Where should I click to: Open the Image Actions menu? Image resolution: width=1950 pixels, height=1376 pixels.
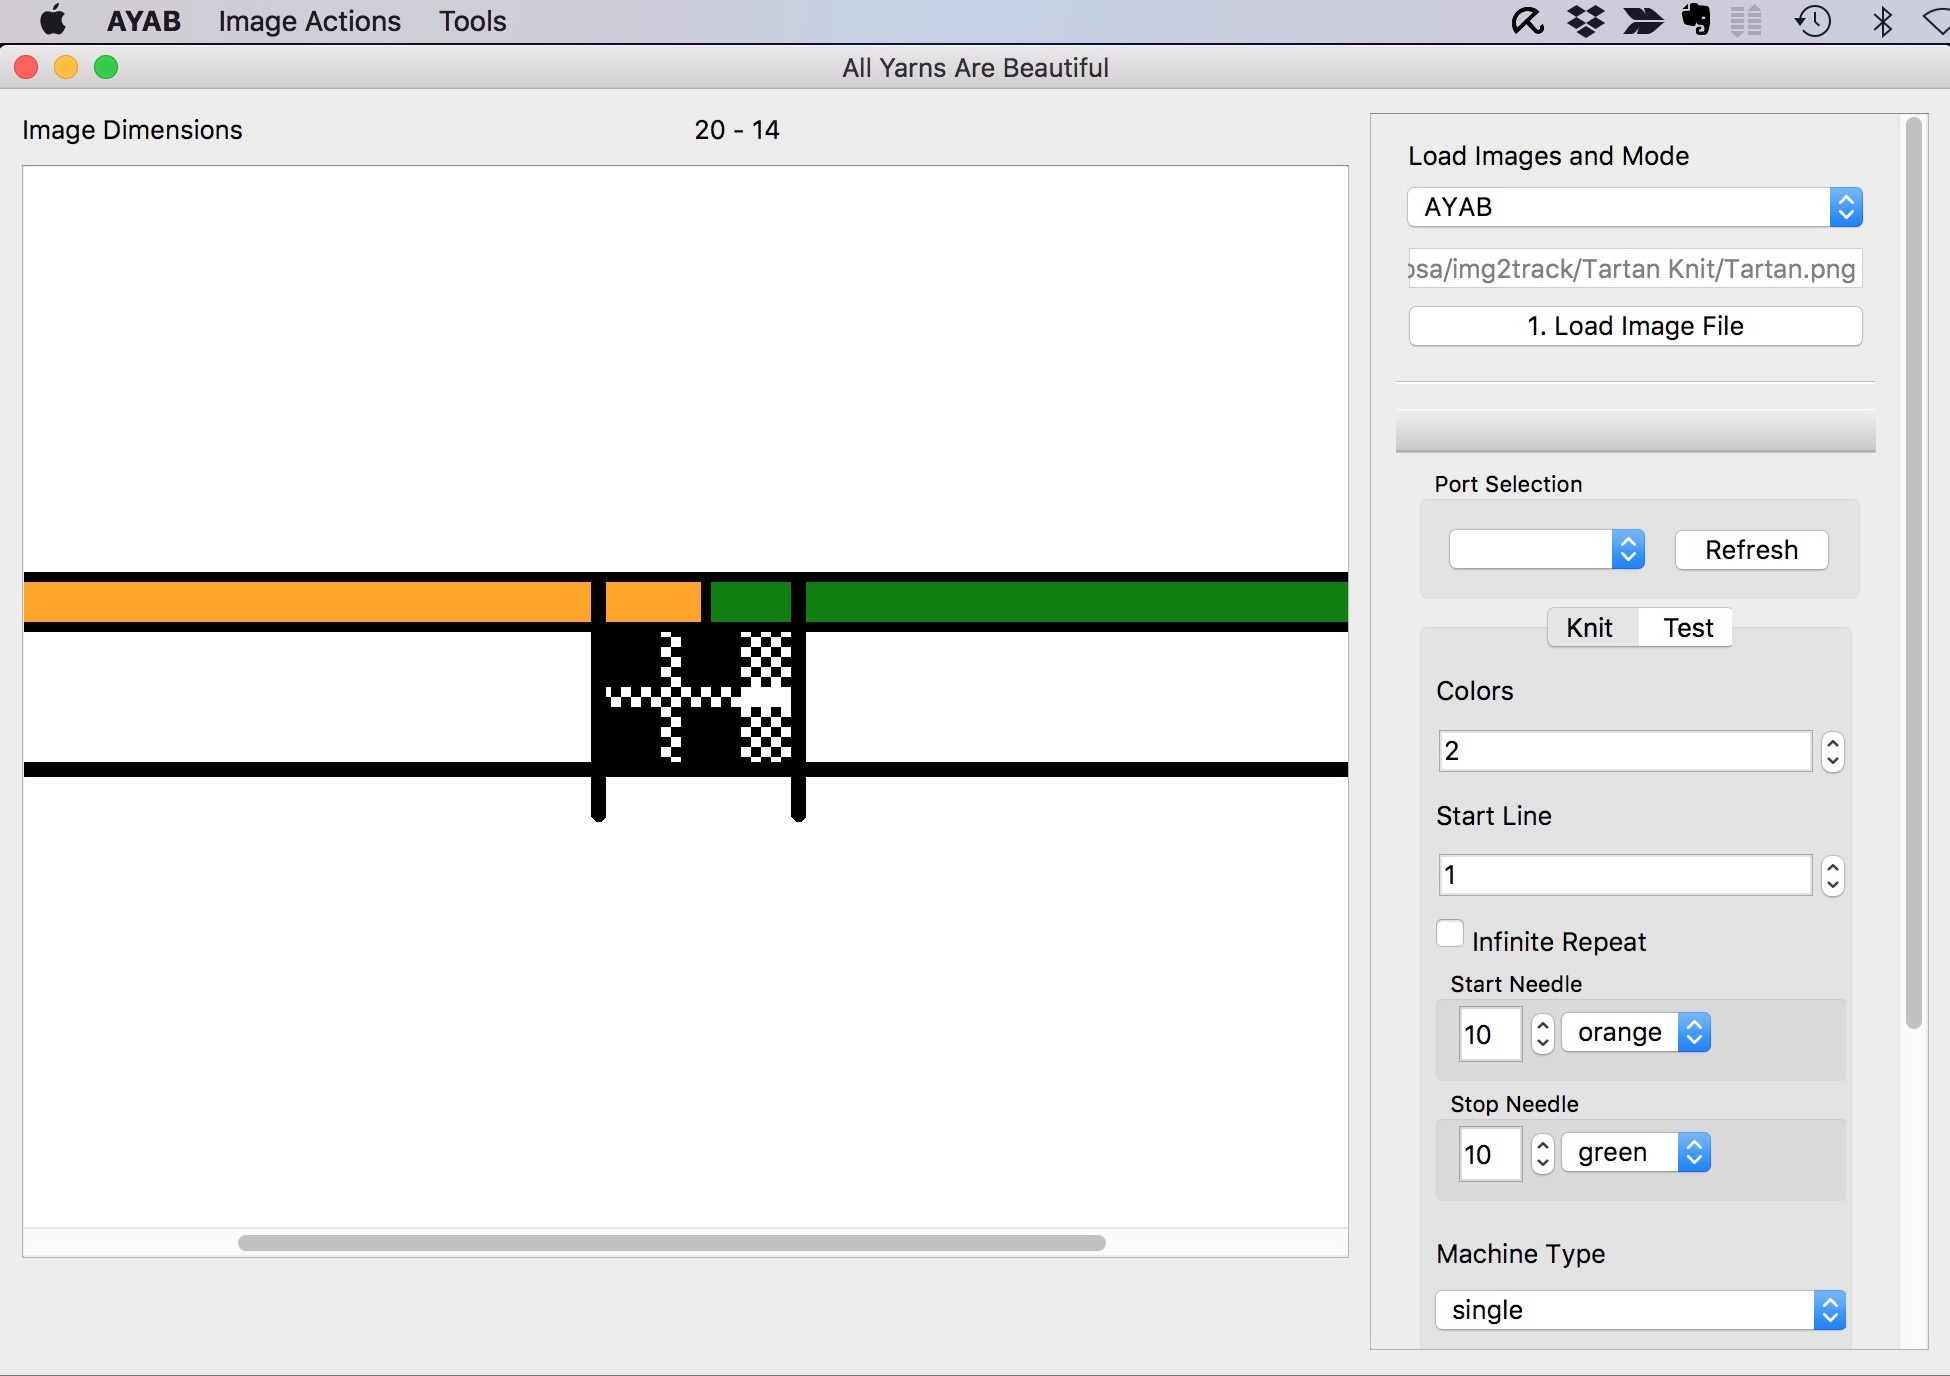309,21
